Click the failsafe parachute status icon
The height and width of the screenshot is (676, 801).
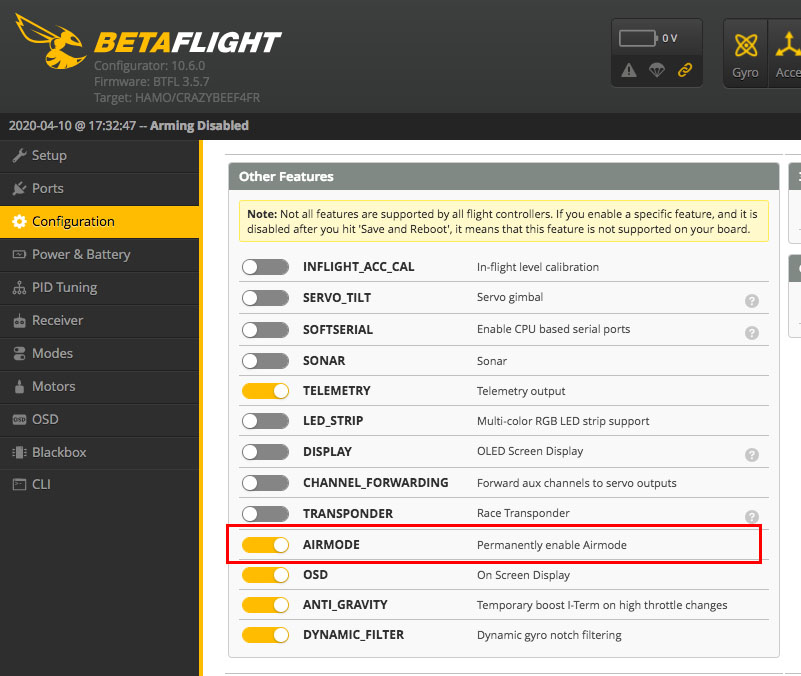point(657,70)
